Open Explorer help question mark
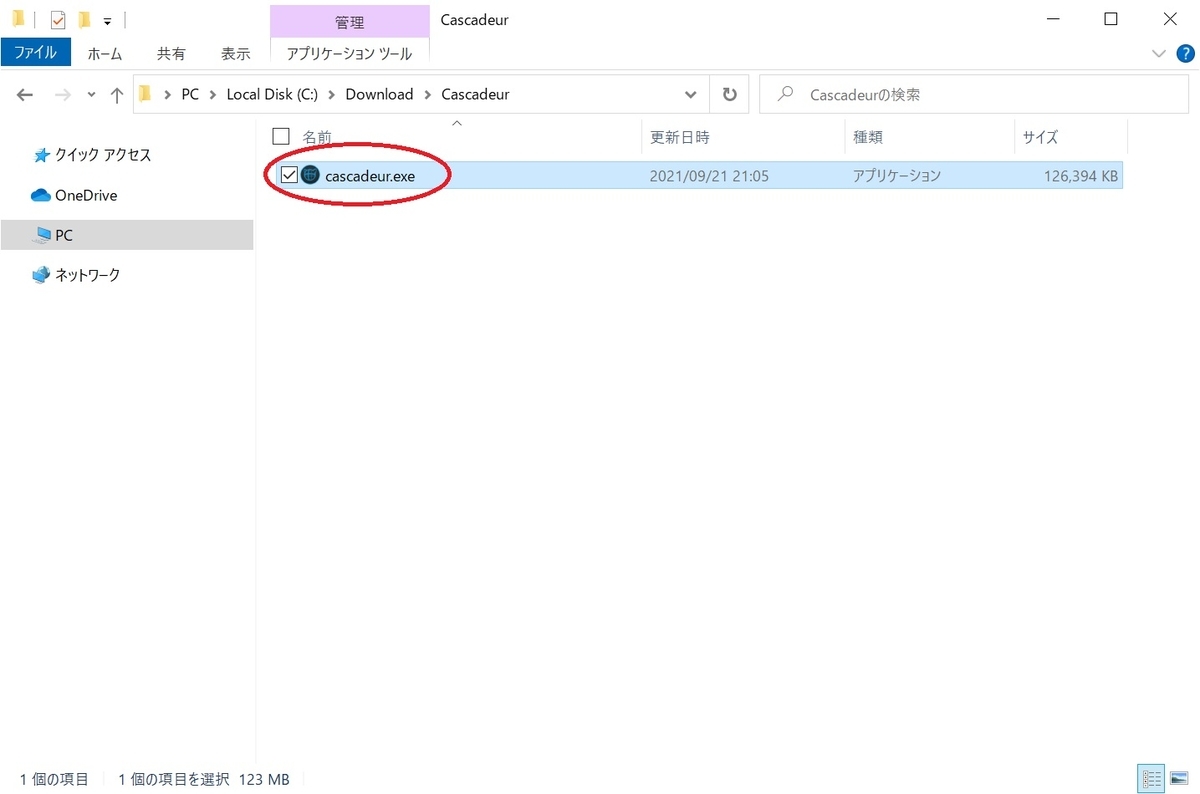 (1186, 53)
